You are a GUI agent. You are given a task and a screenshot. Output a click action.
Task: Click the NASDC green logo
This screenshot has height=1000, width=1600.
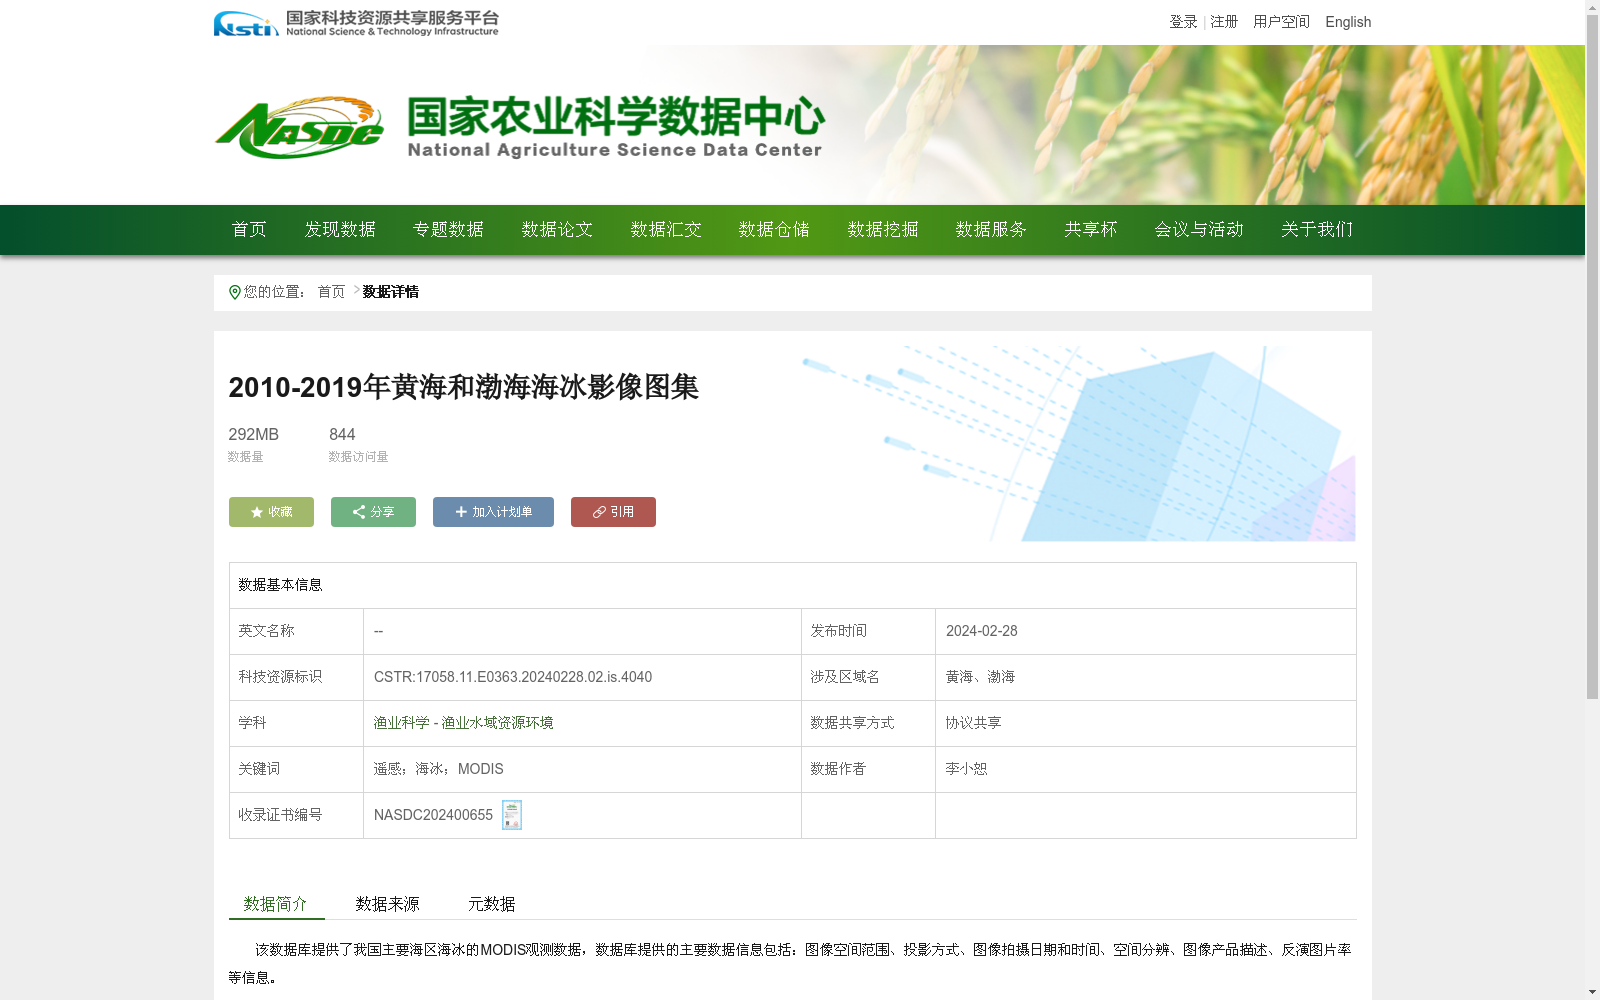pos(299,128)
